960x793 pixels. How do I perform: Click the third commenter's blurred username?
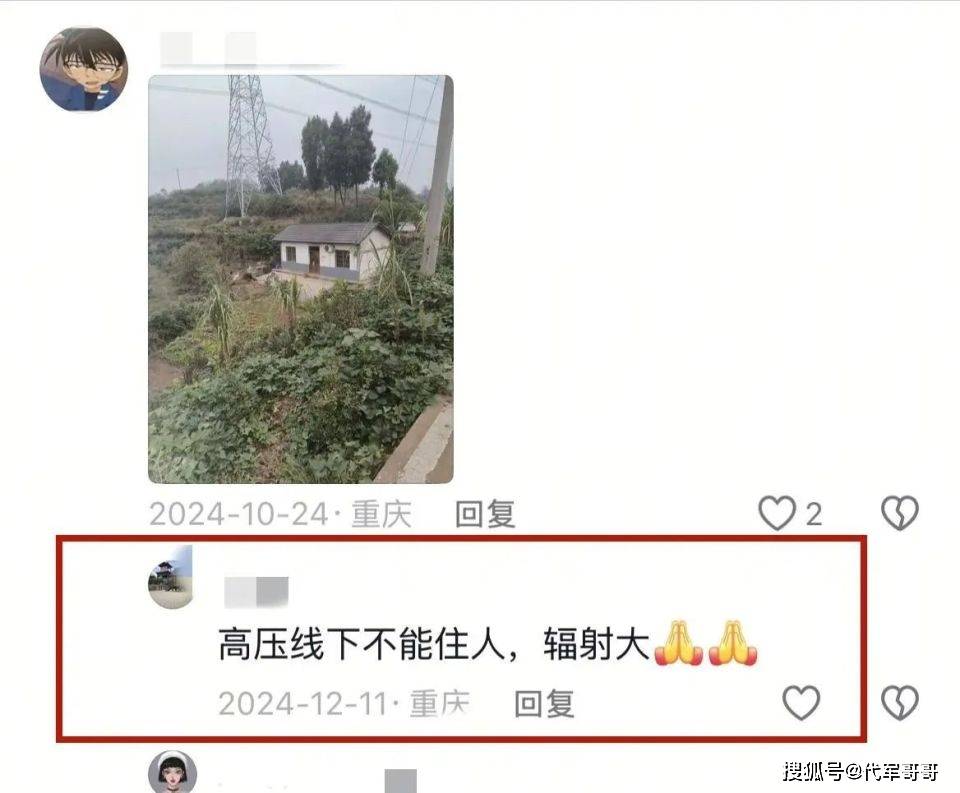pos(400,781)
